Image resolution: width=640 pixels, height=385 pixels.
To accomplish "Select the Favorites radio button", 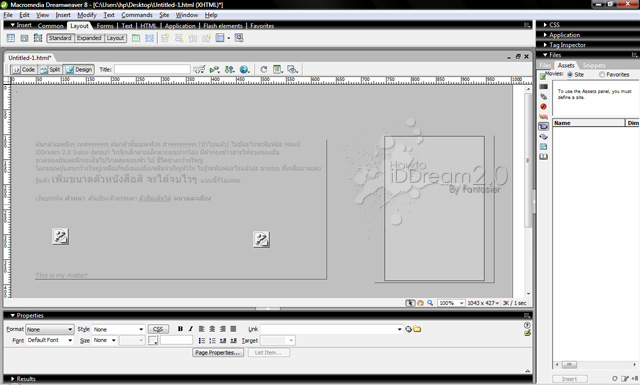I will 602,75.
